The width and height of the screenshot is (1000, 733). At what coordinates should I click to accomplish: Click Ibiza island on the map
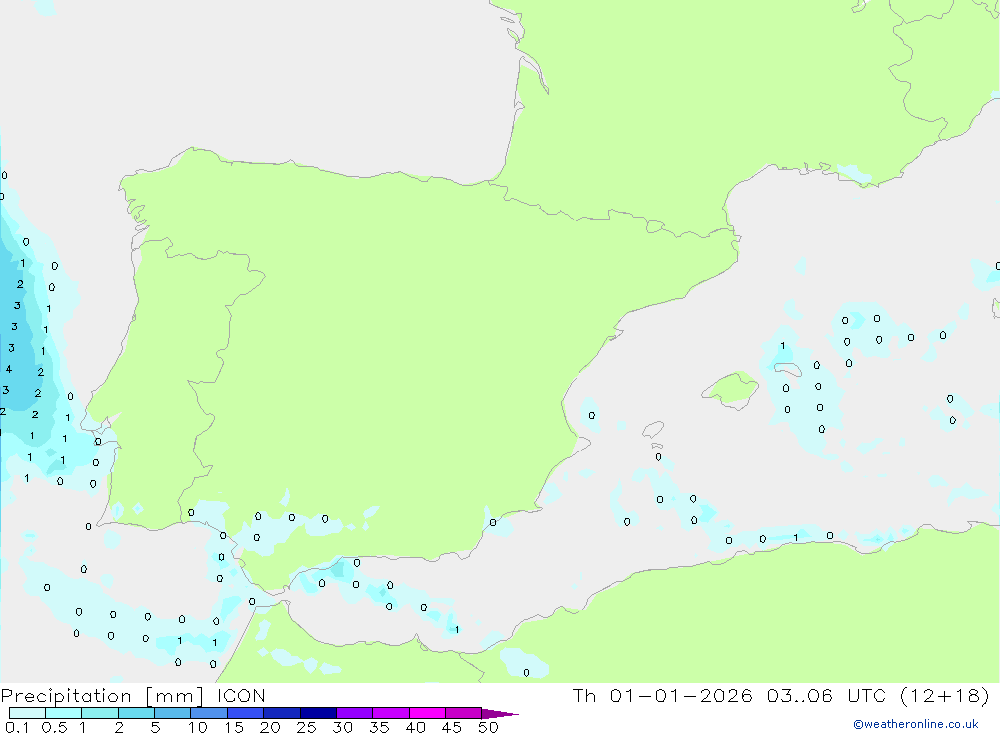653,429
